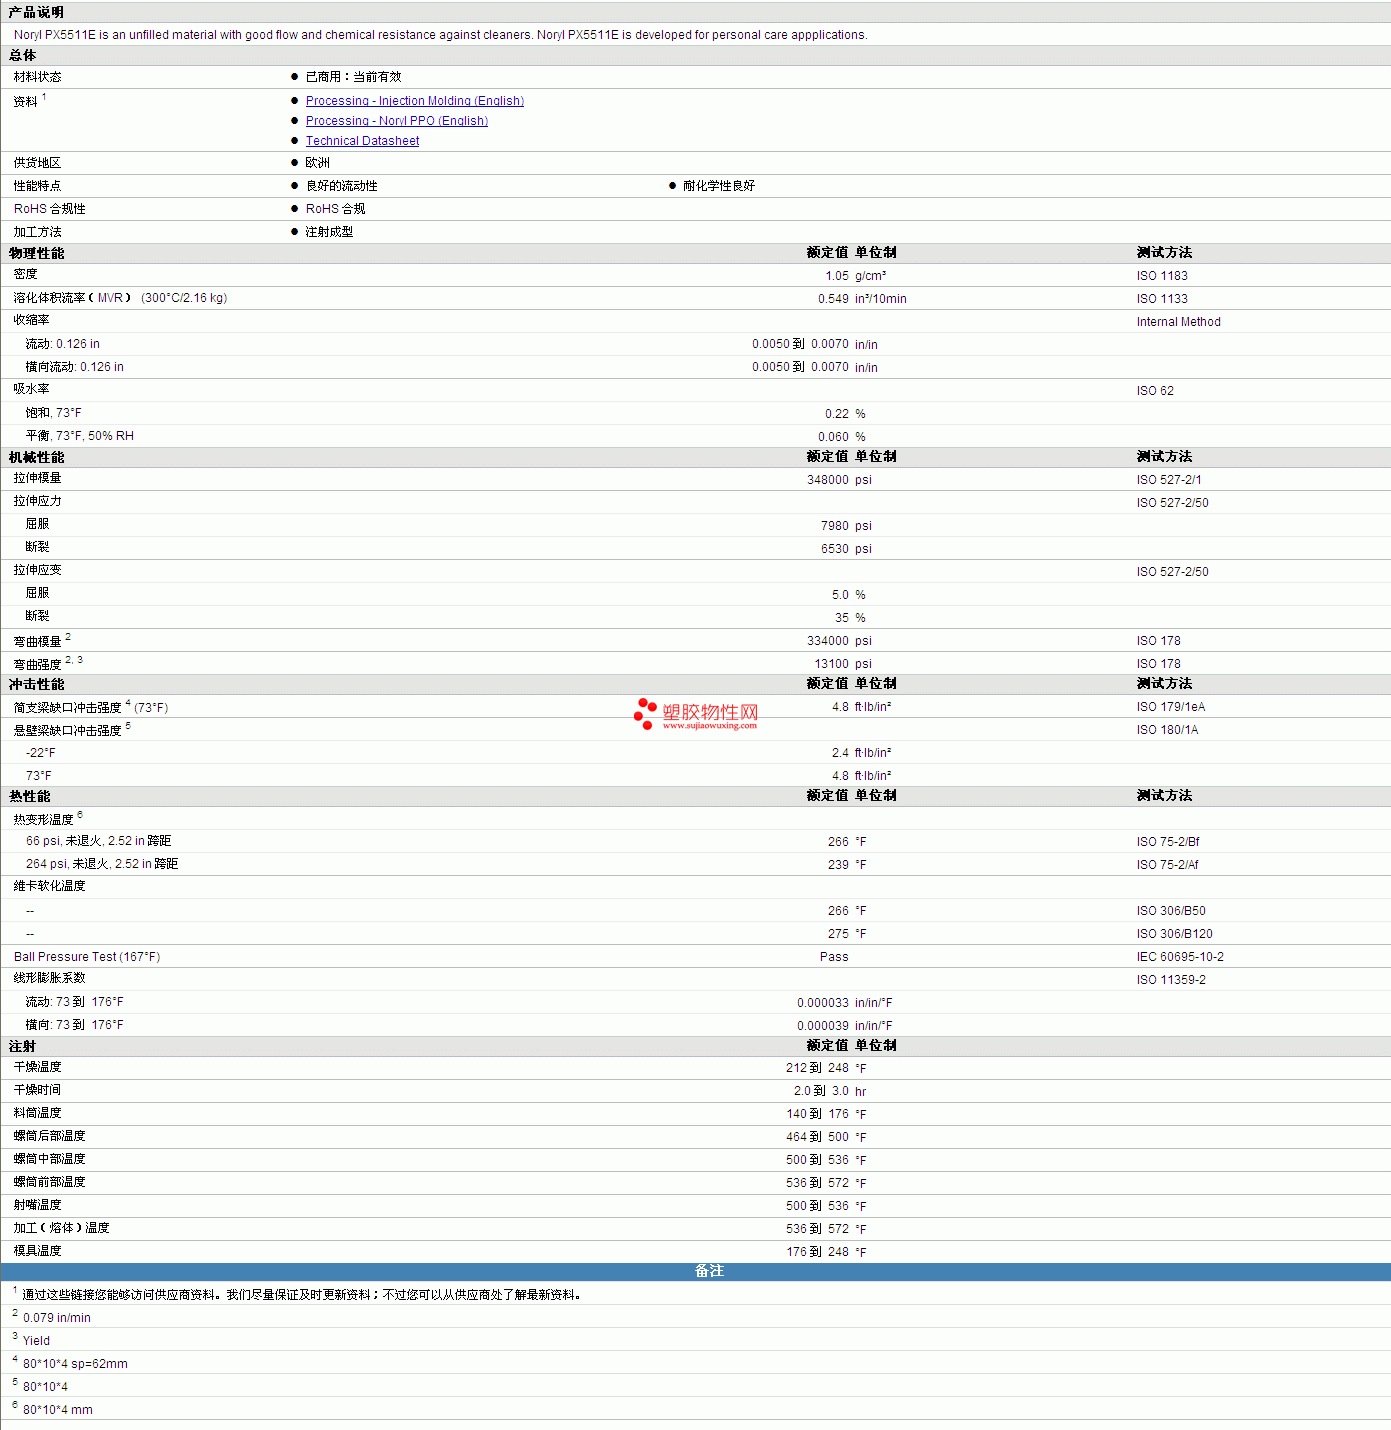Select Ball Pressure Test (167°F) label
Viewport: 1391px width, 1430px height.
tap(87, 957)
